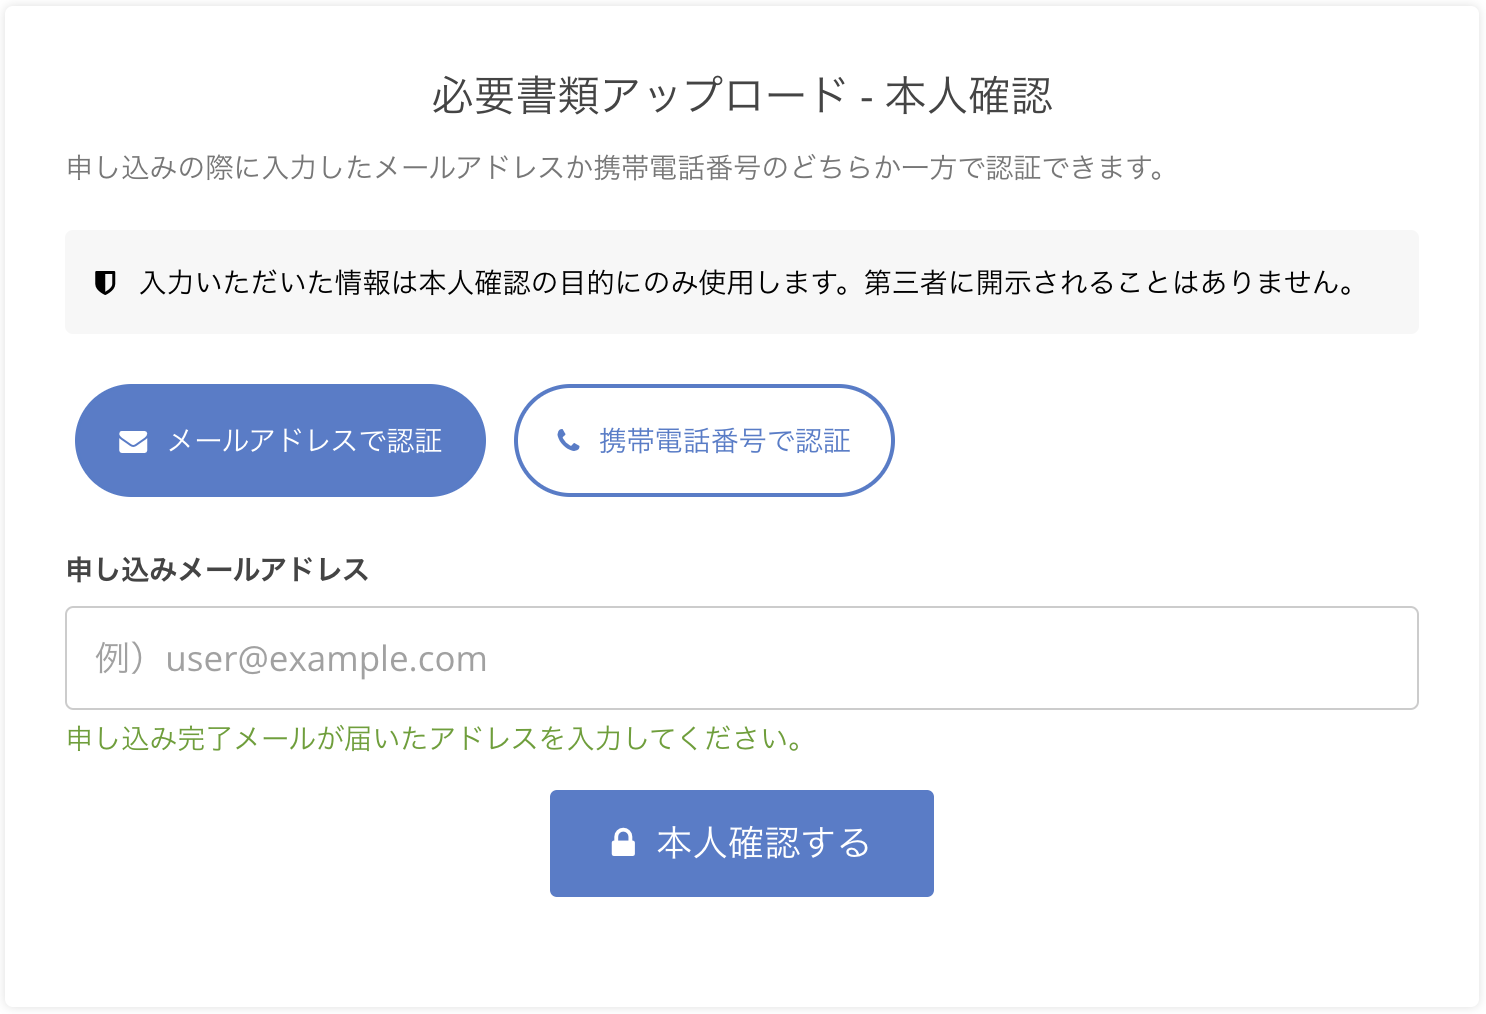Image resolution: width=1486 pixels, height=1014 pixels.
Task: Click the green hint text below email field
Action: [x=435, y=739]
